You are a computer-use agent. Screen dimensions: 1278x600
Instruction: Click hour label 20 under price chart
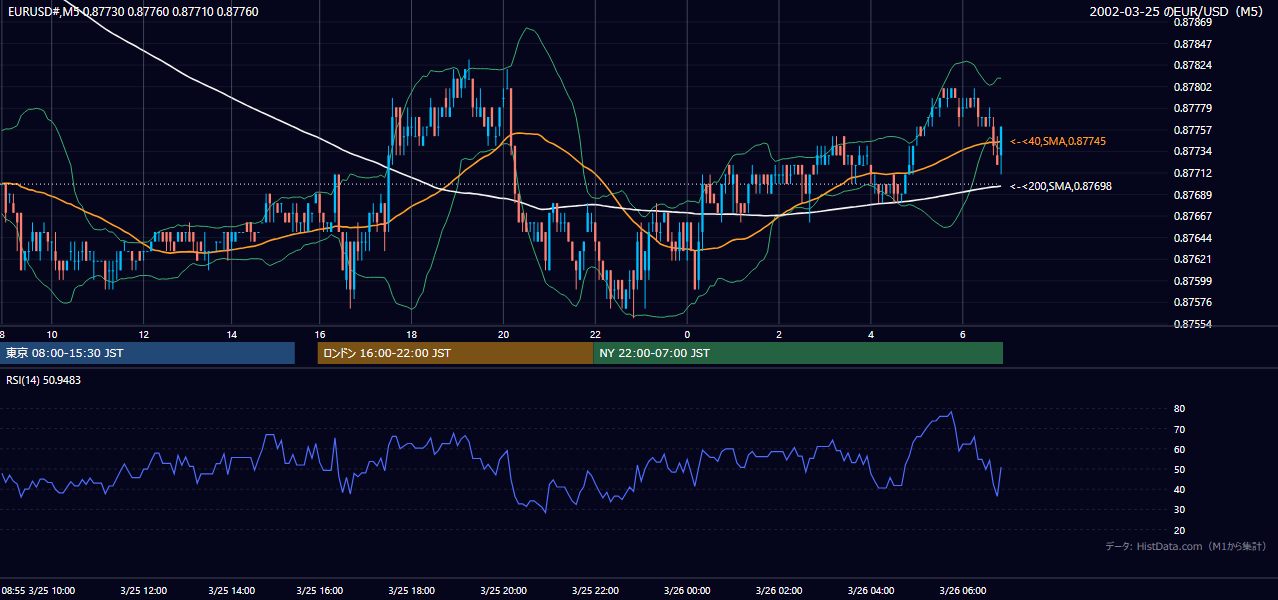pyautogui.click(x=503, y=334)
